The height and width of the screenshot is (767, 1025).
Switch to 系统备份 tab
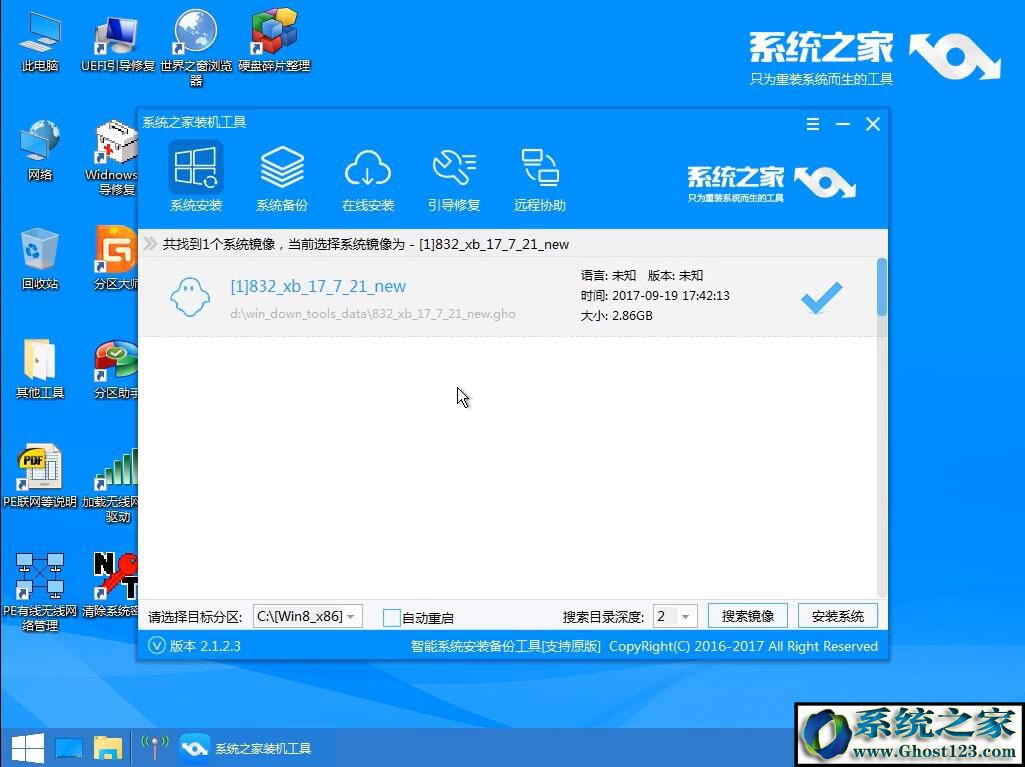click(282, 178)
